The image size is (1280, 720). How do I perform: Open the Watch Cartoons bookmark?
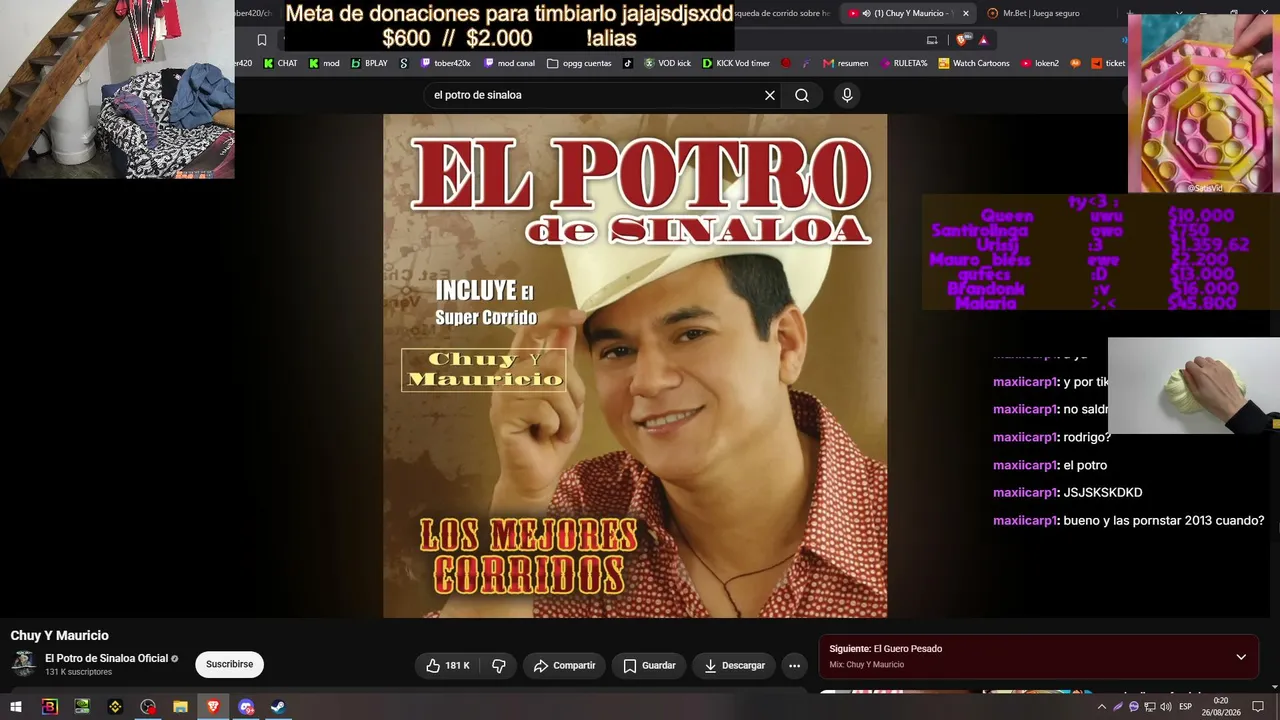tap(973, 63)
